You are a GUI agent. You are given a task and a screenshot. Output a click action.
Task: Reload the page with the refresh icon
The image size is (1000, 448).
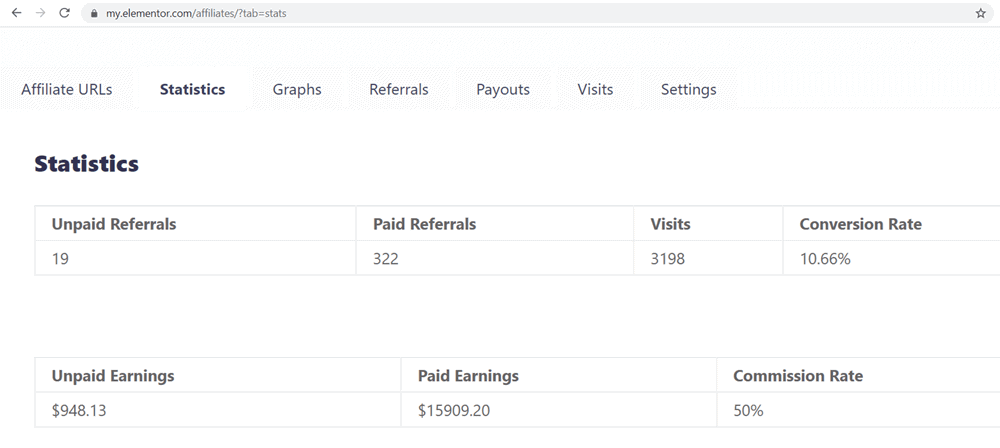coord(64,13)
